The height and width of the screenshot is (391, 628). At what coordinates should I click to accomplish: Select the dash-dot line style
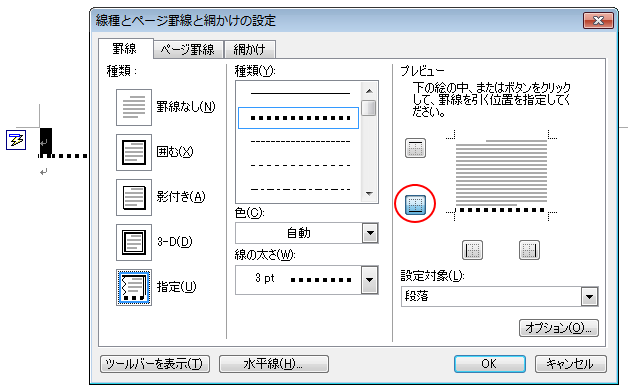(300, 189)
